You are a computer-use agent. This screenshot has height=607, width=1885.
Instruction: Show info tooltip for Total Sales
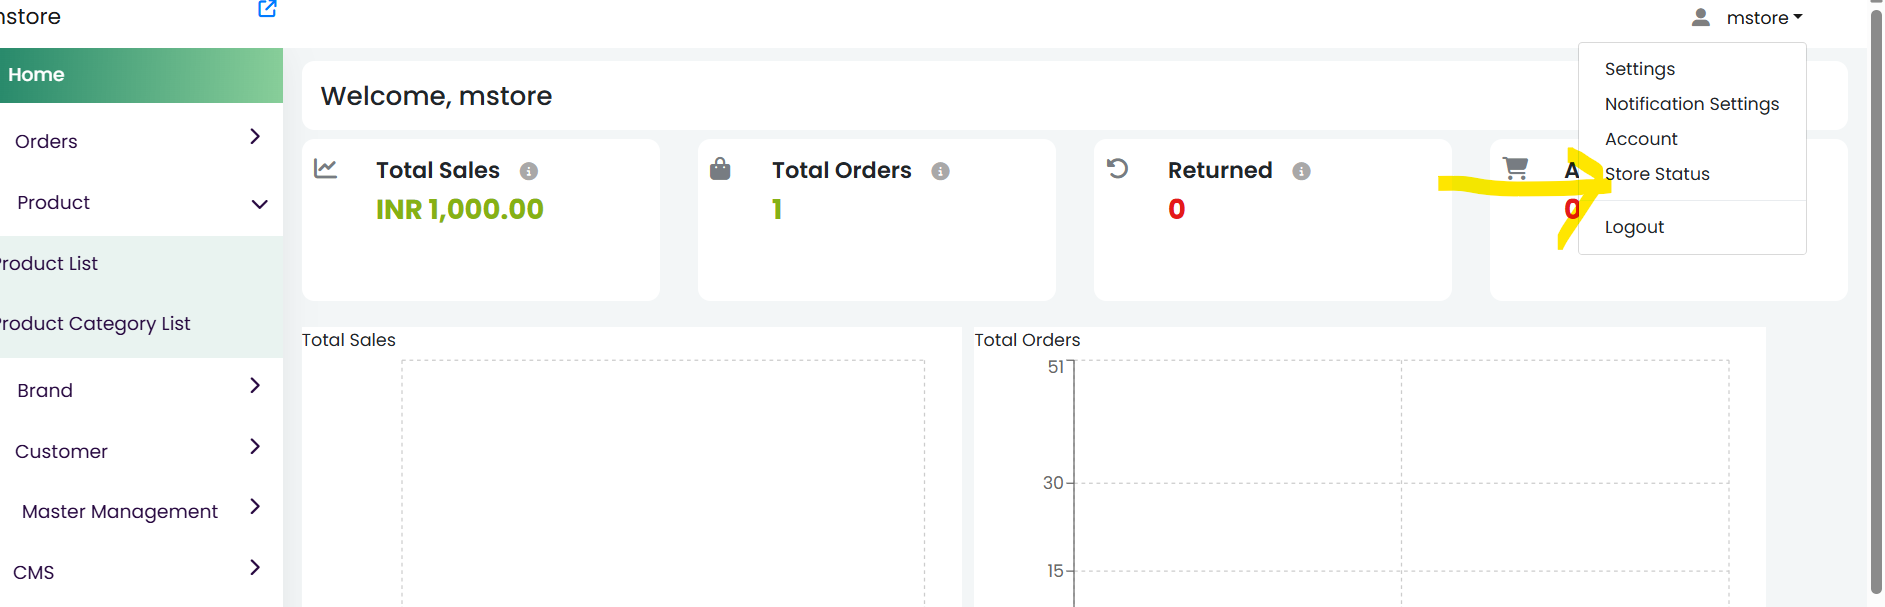tap(529, 171)
